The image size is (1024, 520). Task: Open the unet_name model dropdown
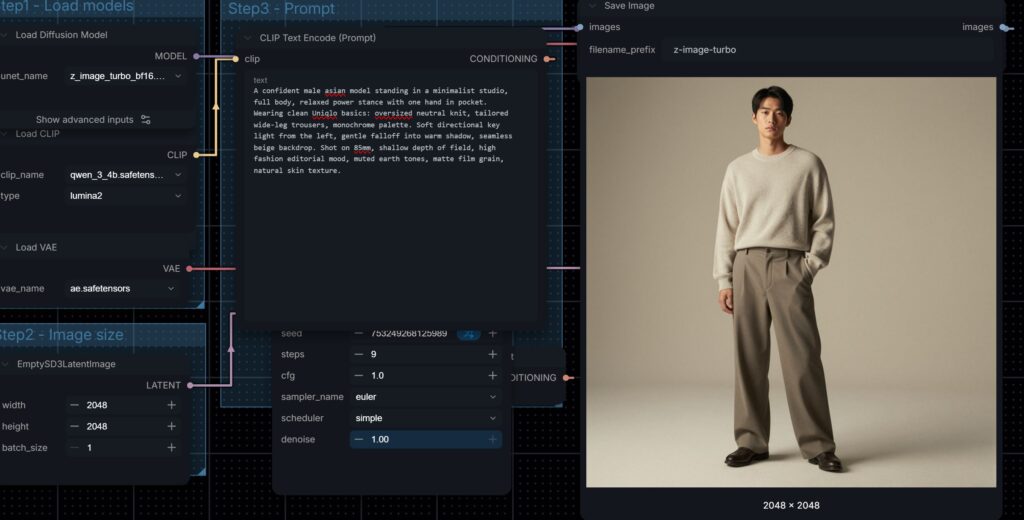tap(125, 76)
